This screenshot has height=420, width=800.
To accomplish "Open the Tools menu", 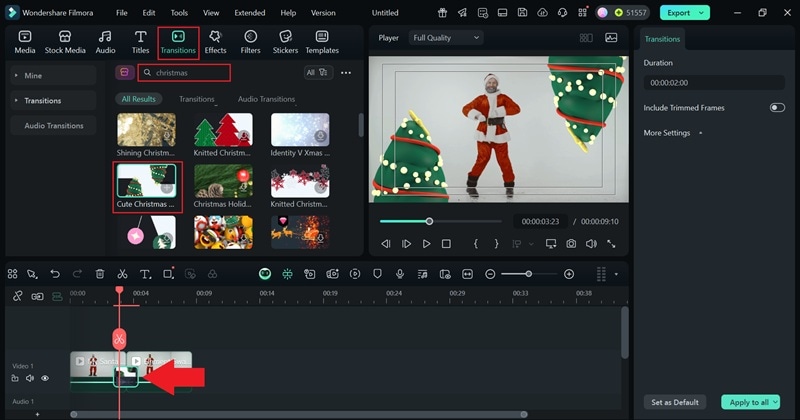I will (x=179, y=13).
